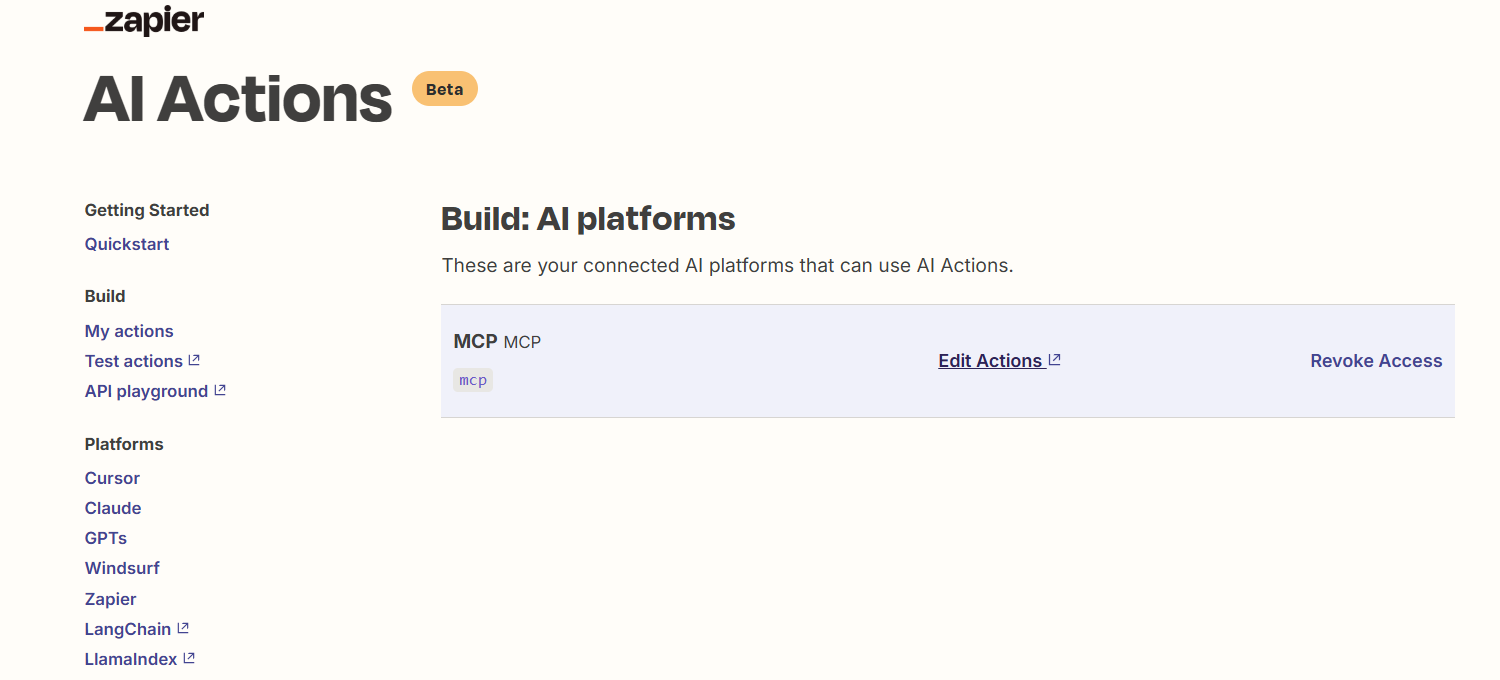Choose the GPTs platform
1500x680 pixels.
(x=106, y=538)
